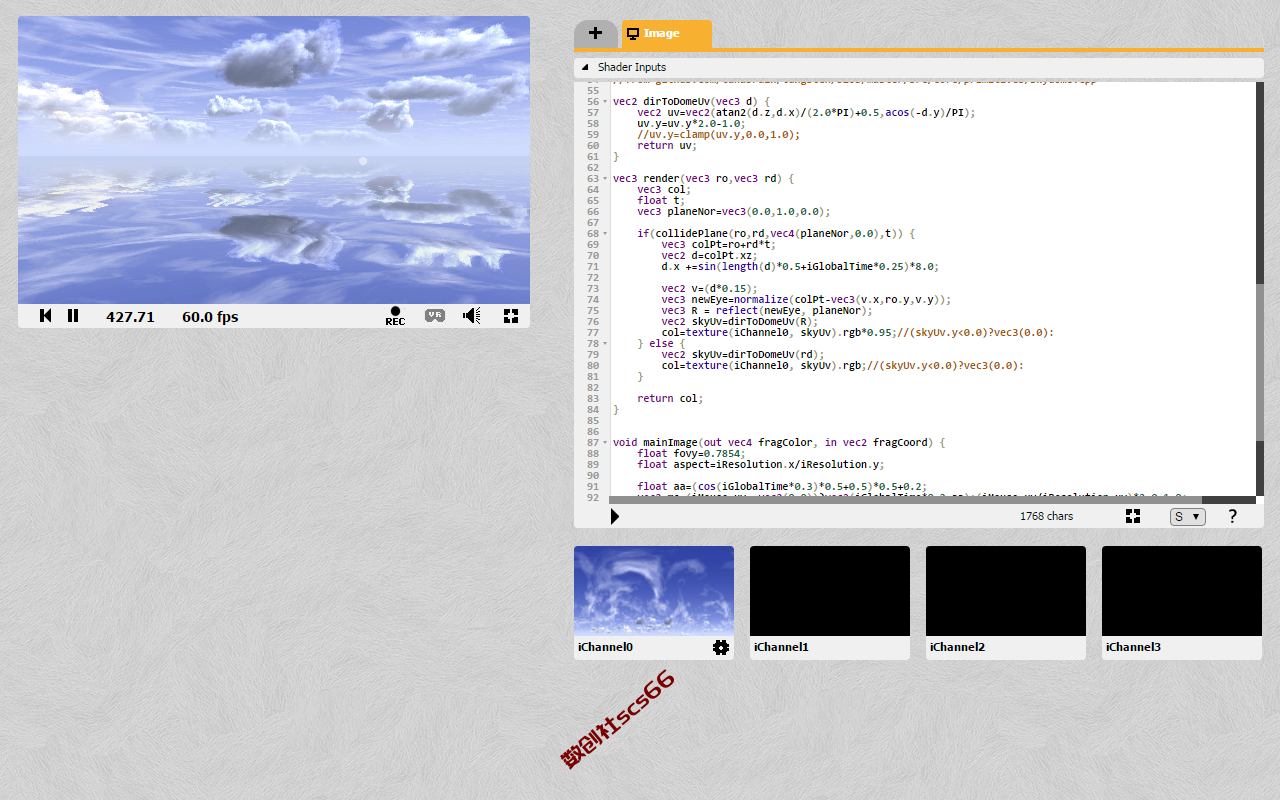1280x800 pixels.
Task: Enable VR mode on the preview
Action: pos(435,316)
